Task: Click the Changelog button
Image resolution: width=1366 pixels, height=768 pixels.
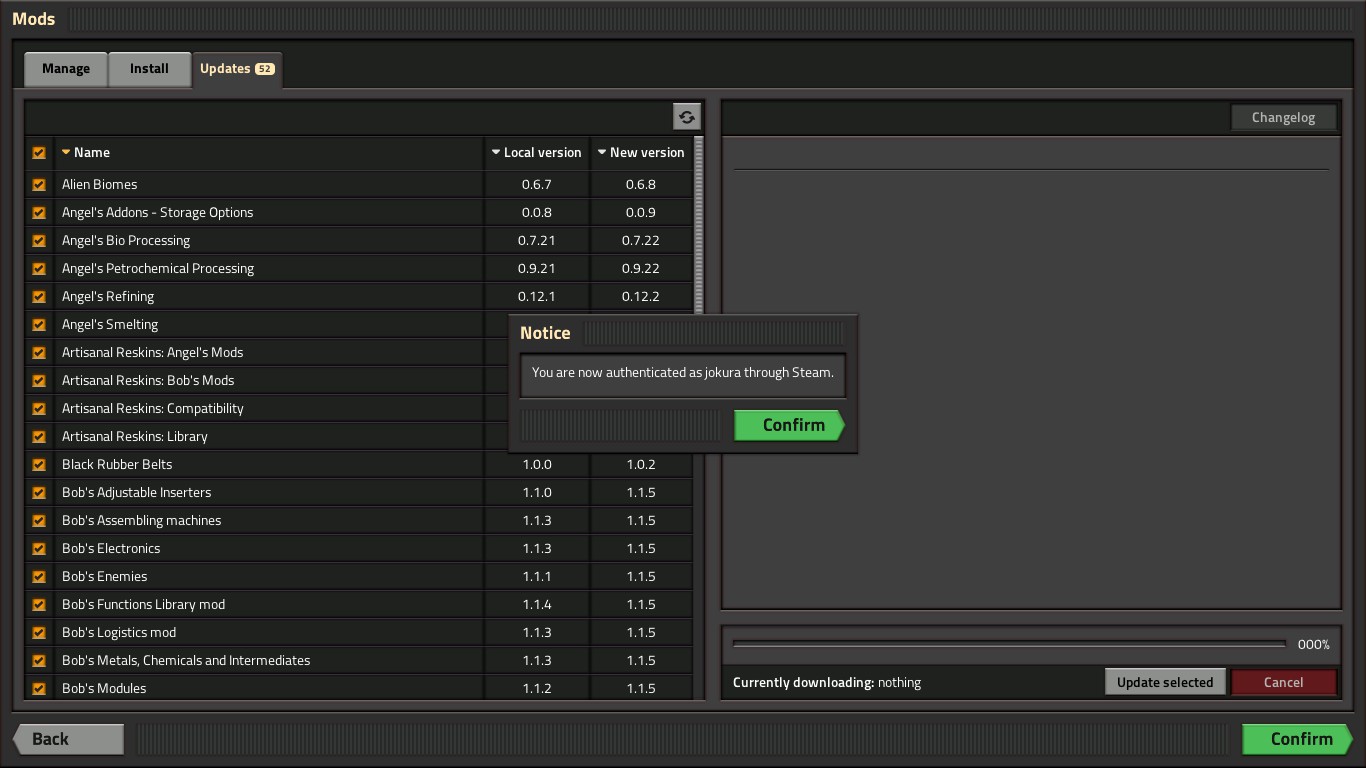Action: click(1283, 117)
